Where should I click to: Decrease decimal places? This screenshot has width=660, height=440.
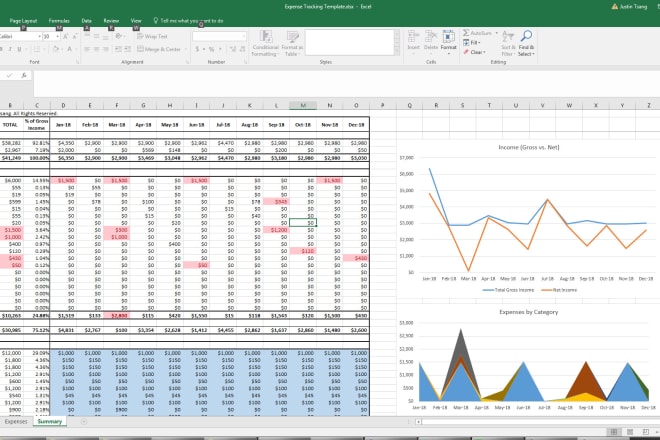tap(242, 49)
